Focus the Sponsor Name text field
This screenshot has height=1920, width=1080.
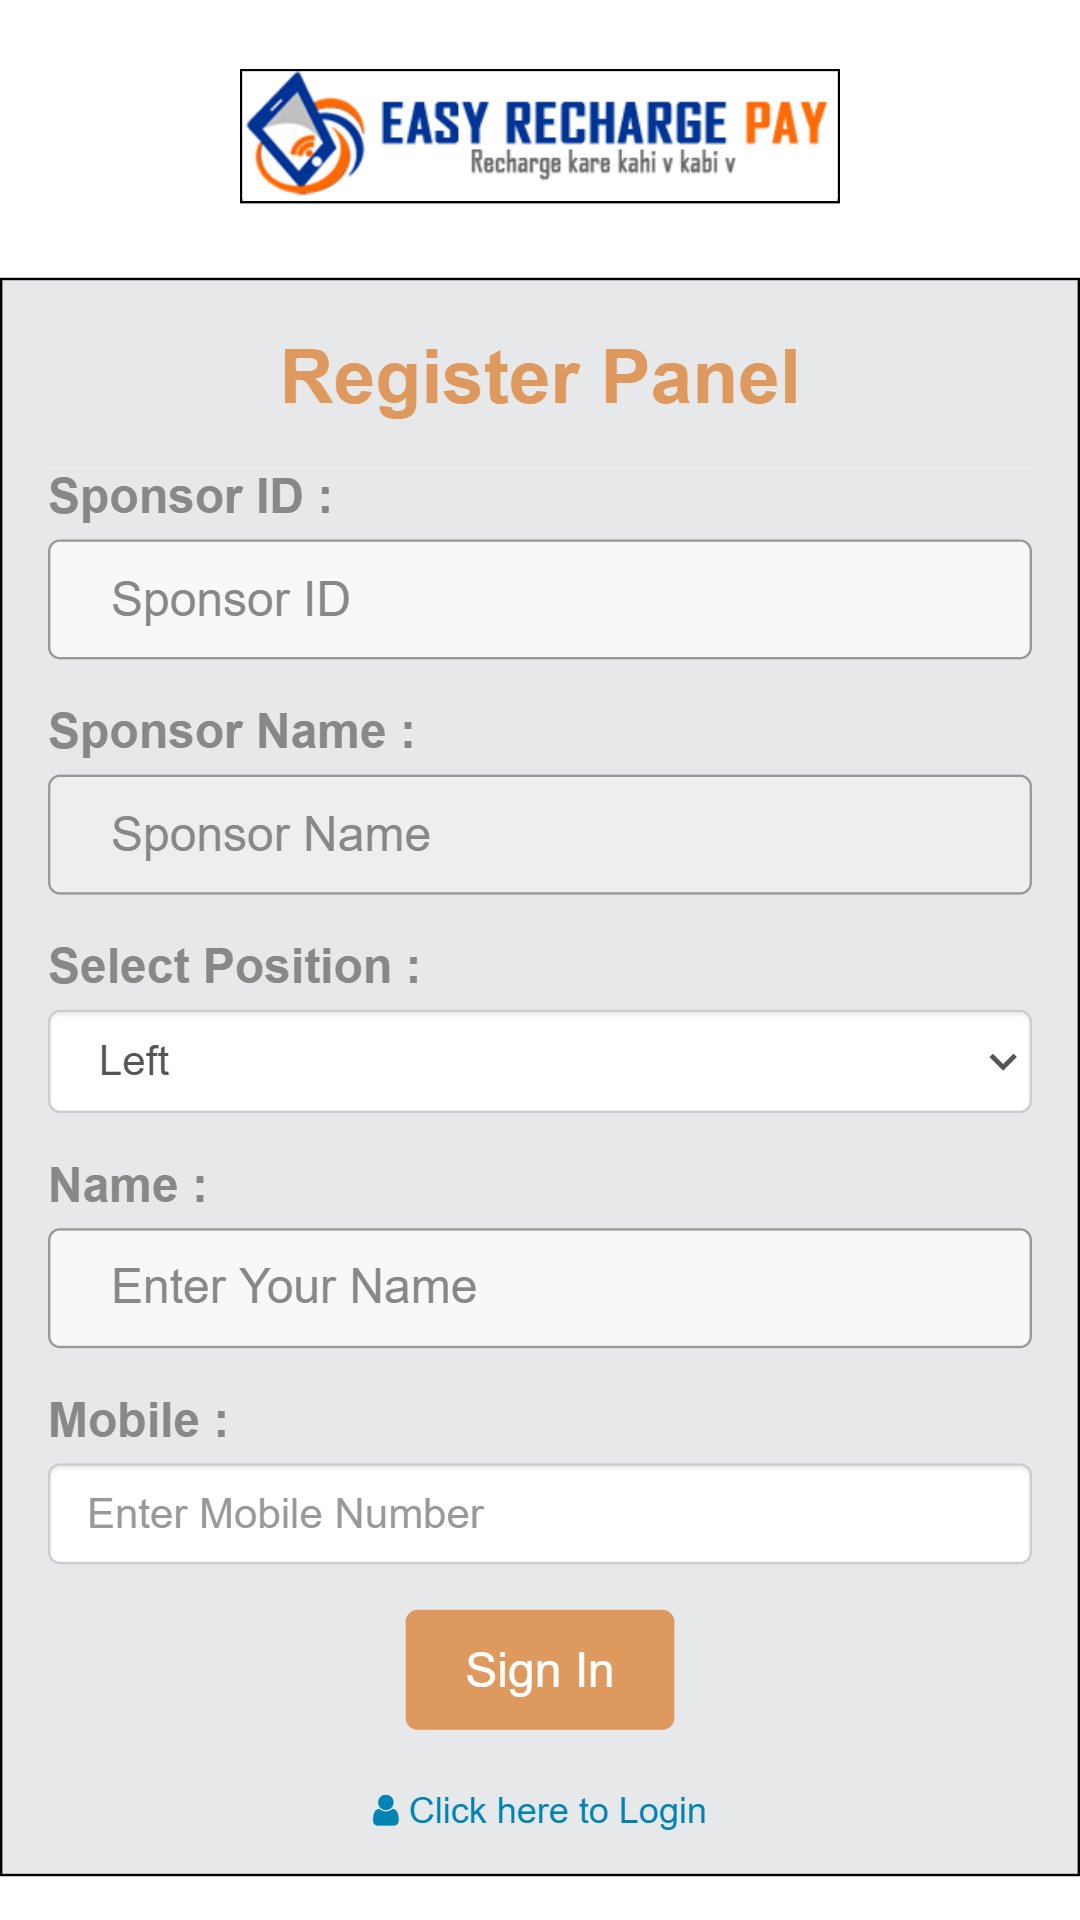point(540,835)
